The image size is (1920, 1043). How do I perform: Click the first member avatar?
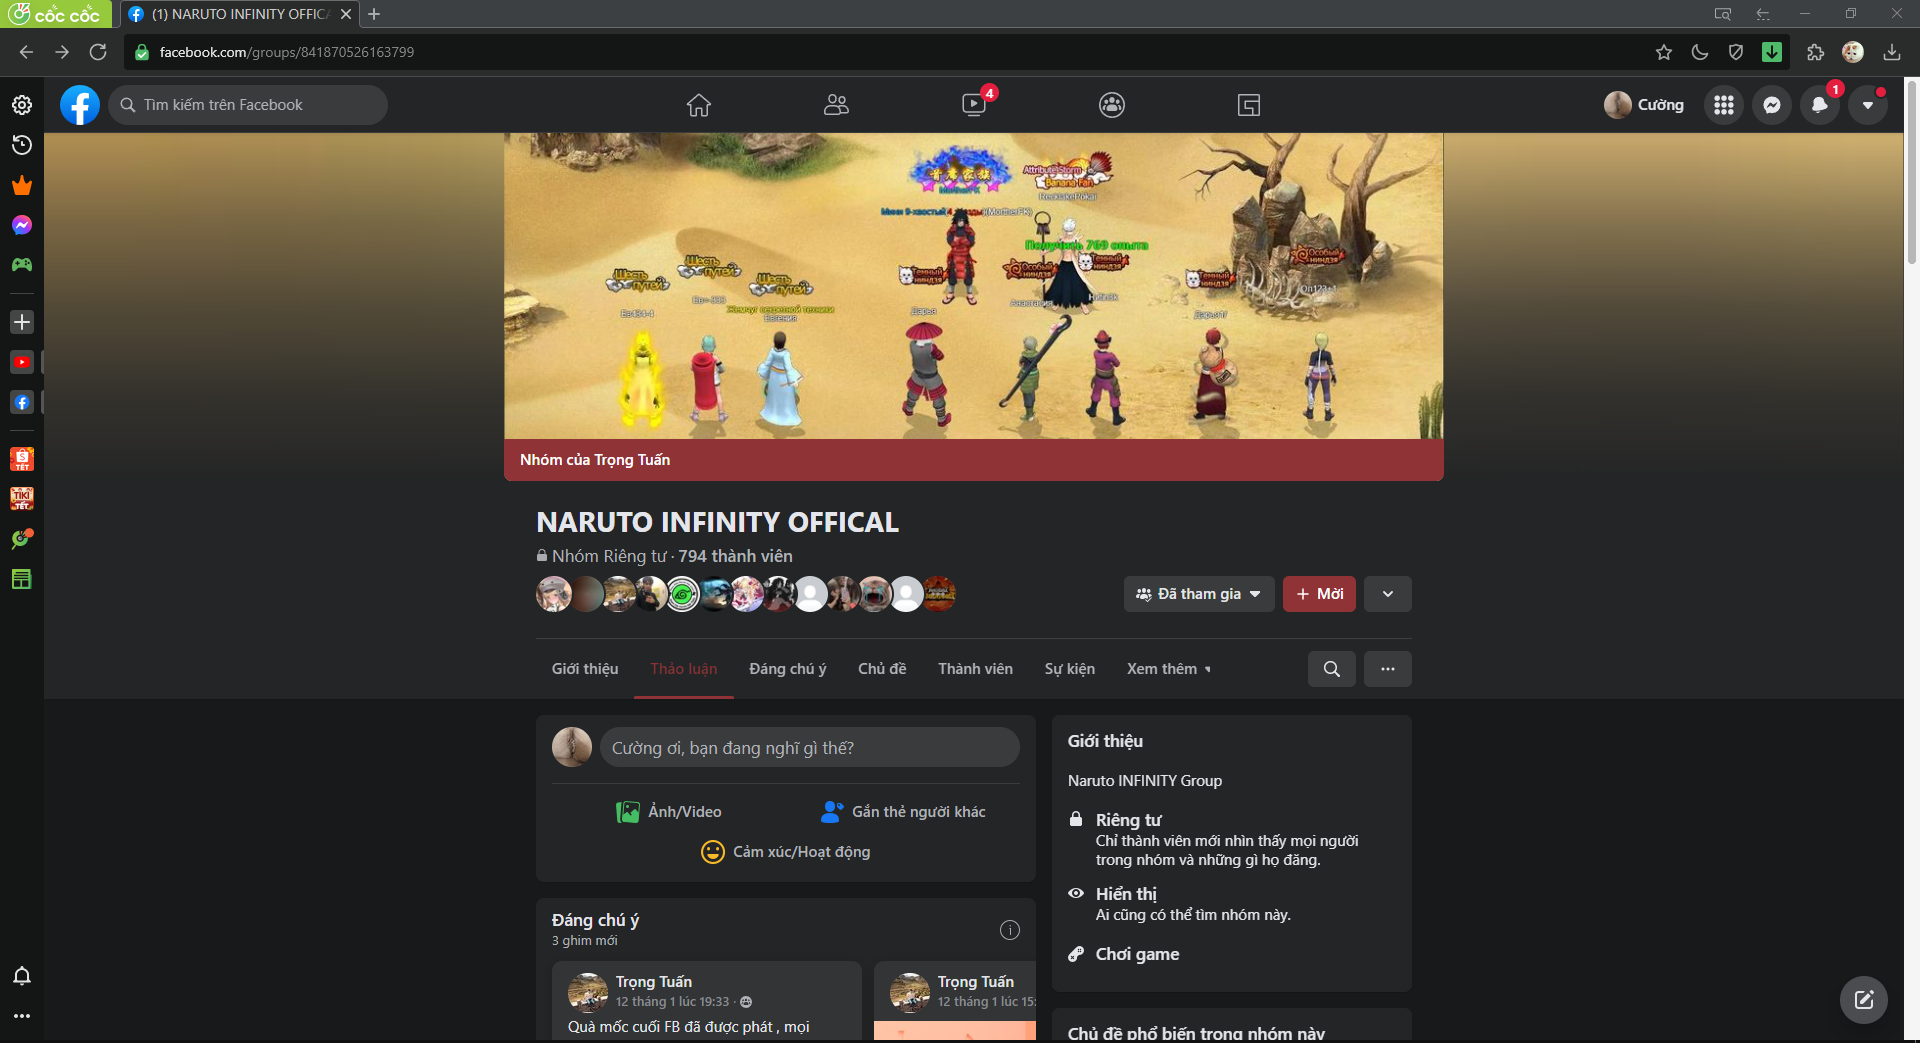[554, 594]
